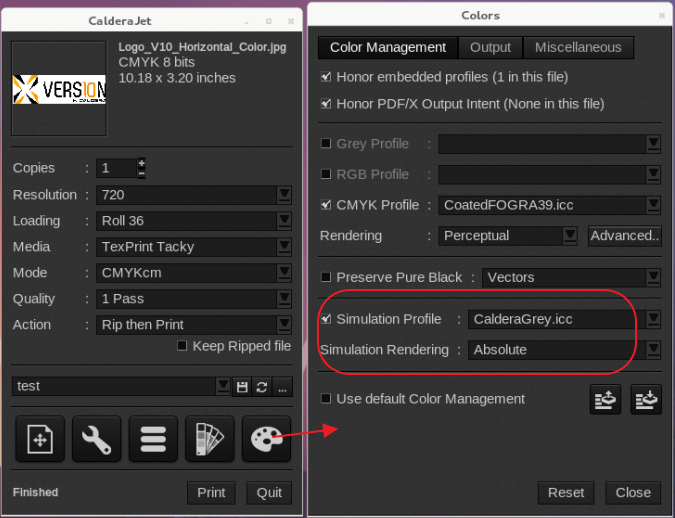Switch to the Output tab
Viewport: 675px width, 518px height.
pos(490,47)
